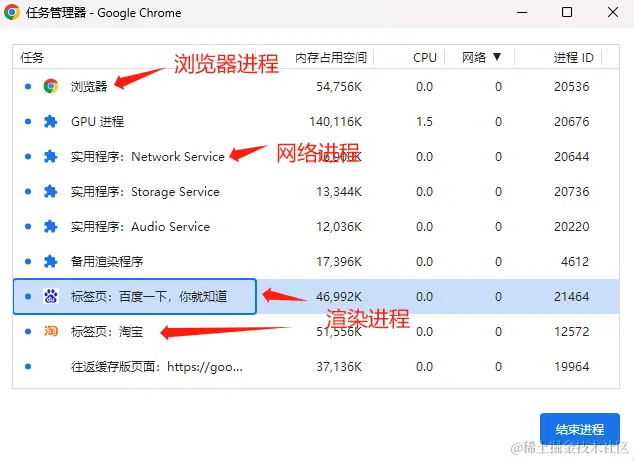
Task: Select 实用程序: Storage Service task
Action: click(x=316, y=192)
